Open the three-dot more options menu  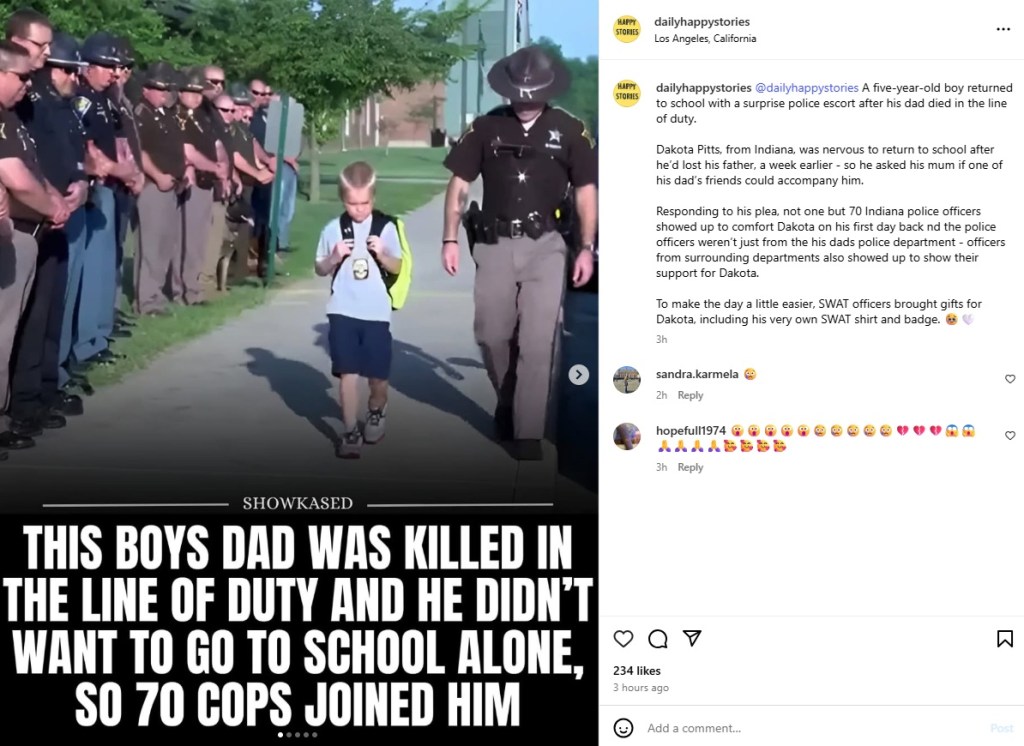point(1003,29)
